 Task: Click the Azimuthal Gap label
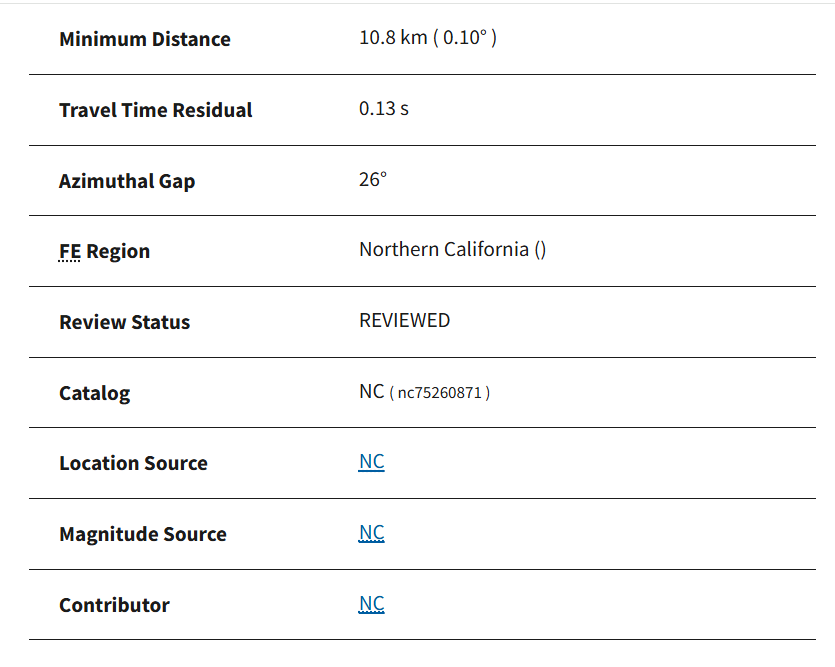tap(127, 181)
